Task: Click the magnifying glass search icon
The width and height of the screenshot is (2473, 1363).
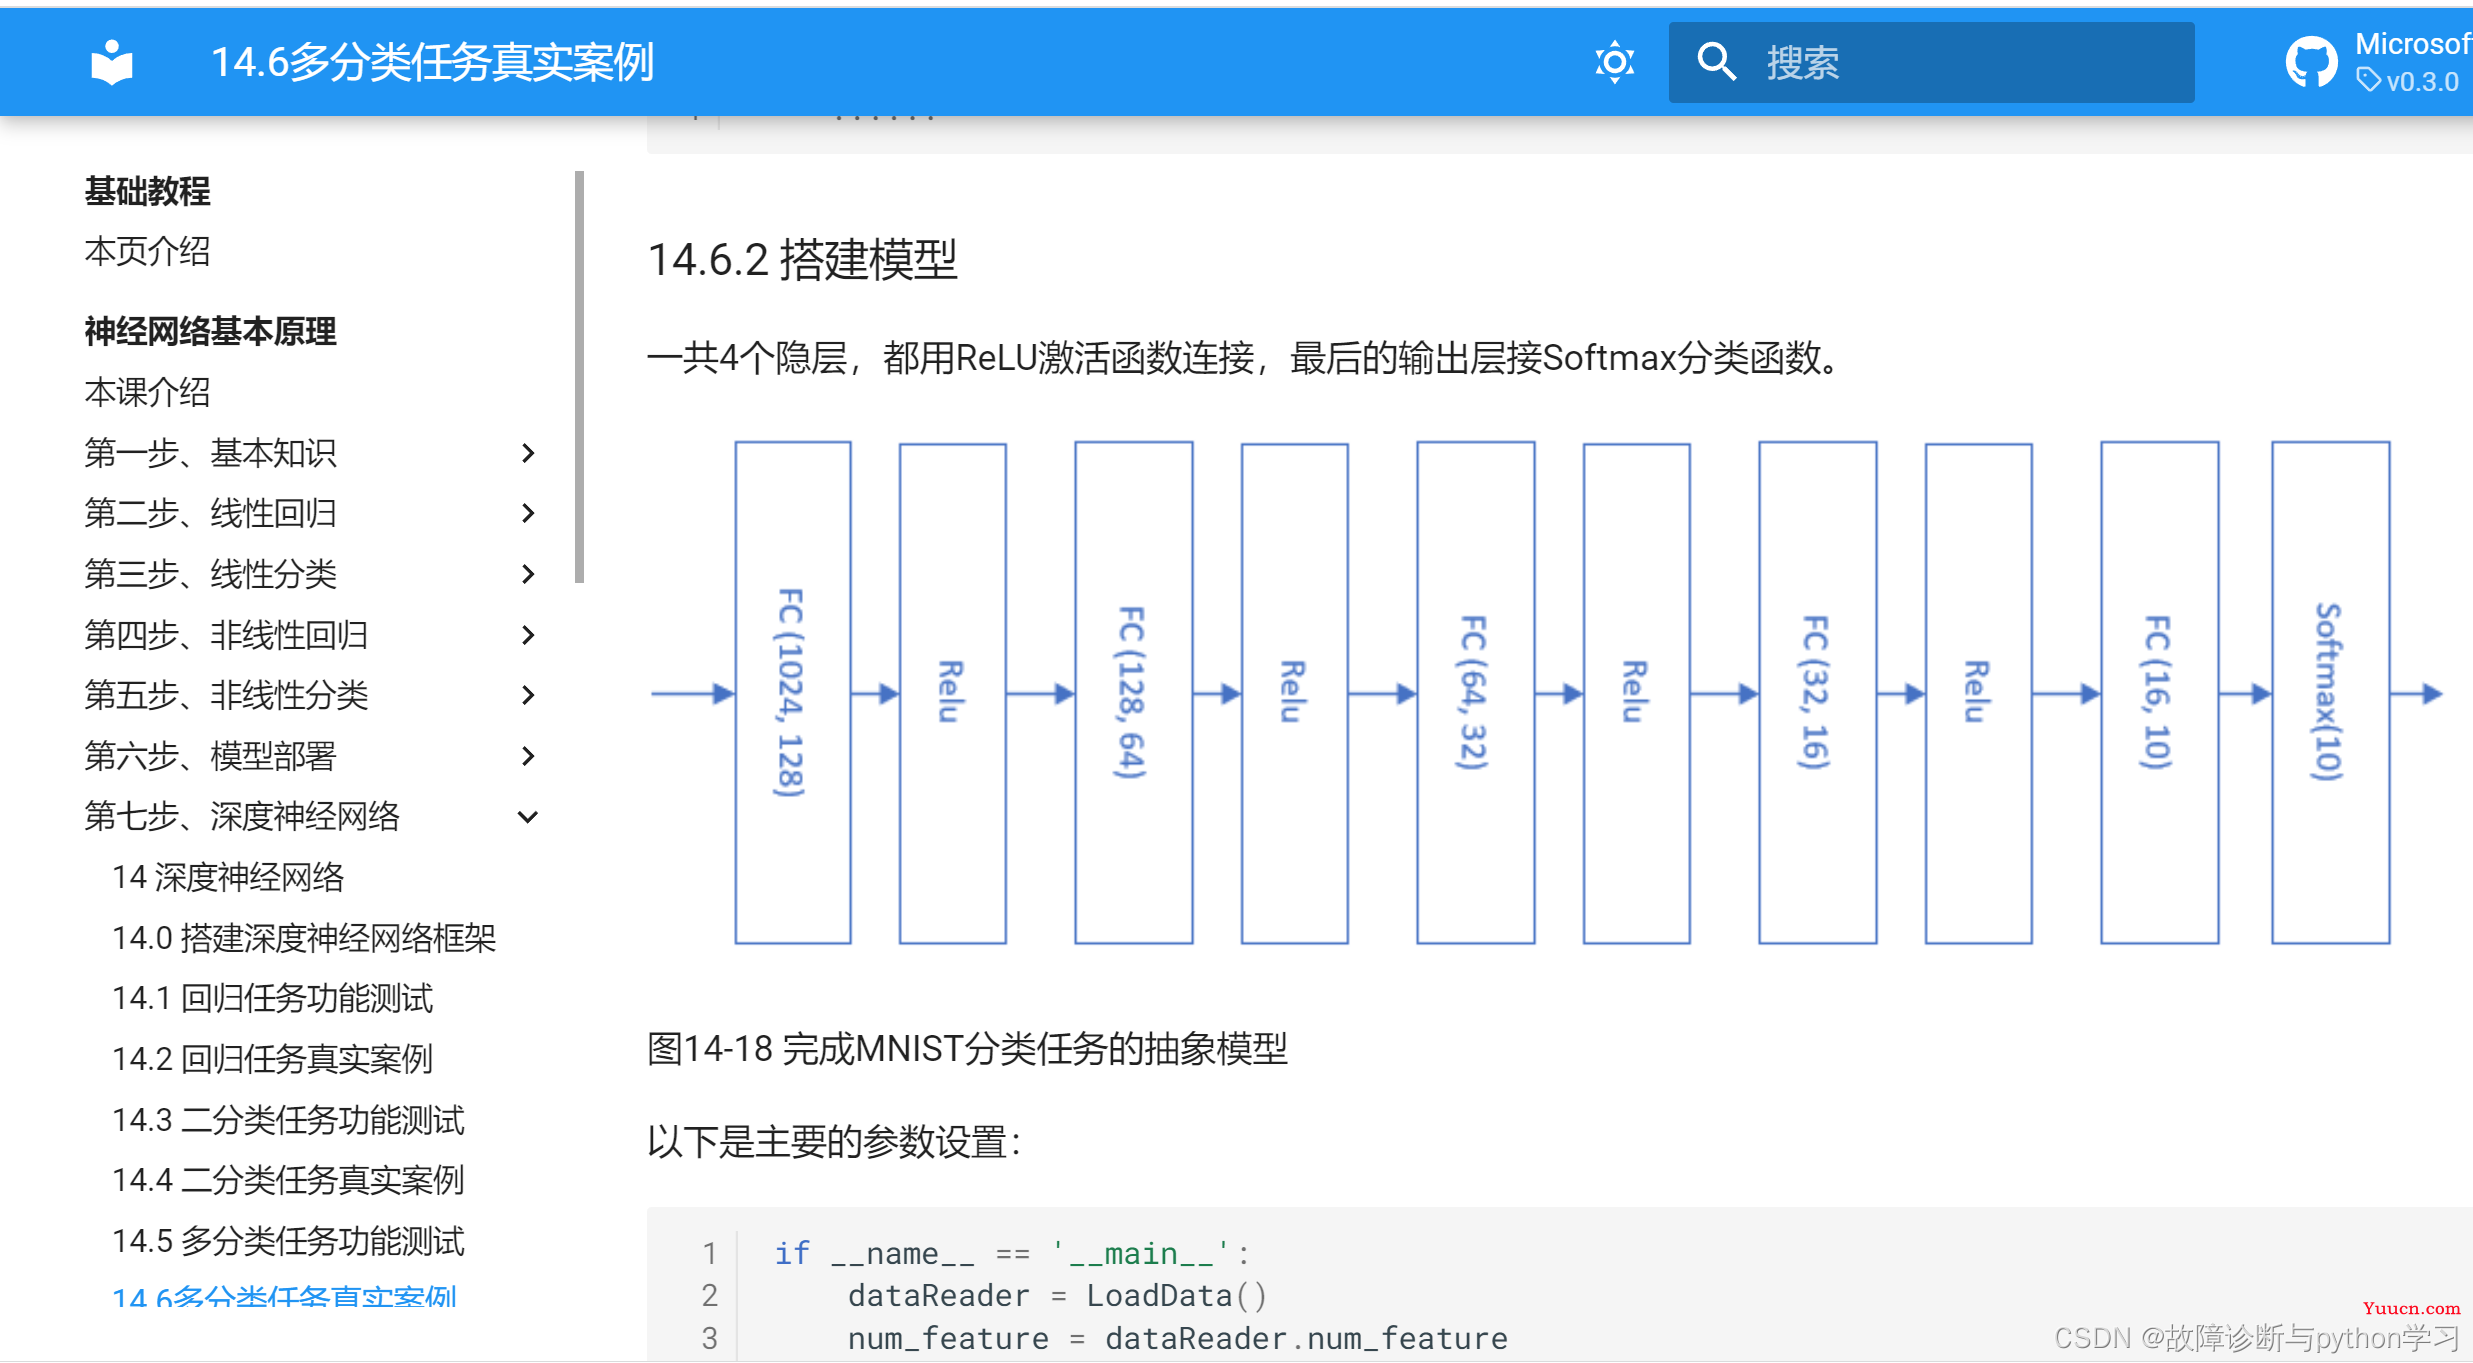Action: point(1716,62)
